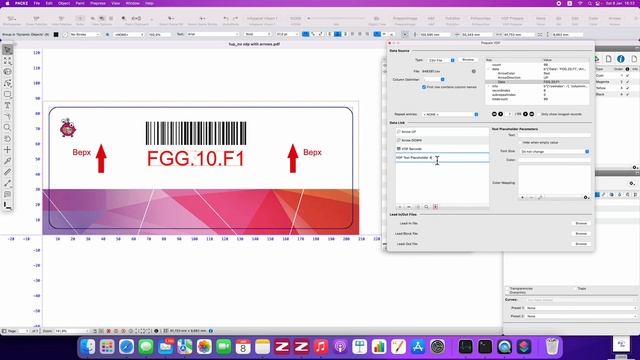Open the data source Type dropdown

441,60
